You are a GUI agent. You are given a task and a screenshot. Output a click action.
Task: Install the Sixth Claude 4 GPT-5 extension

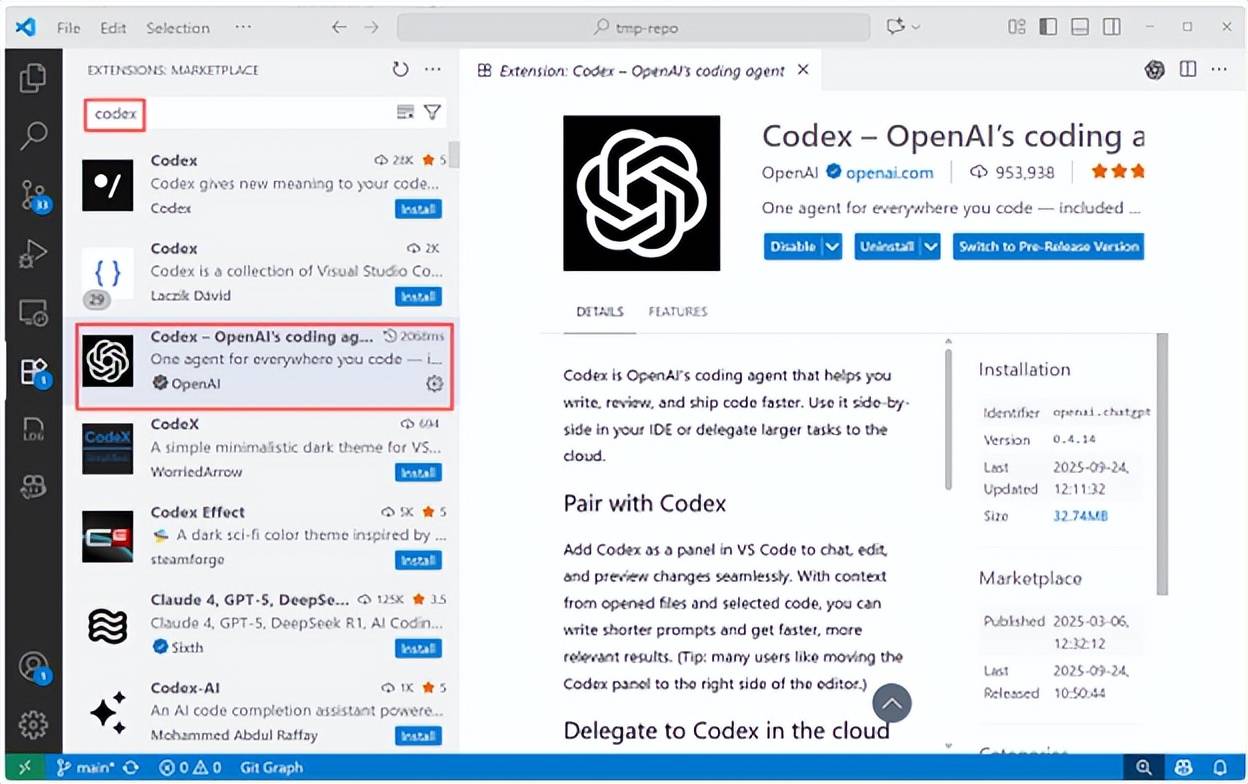coord(418,648)
